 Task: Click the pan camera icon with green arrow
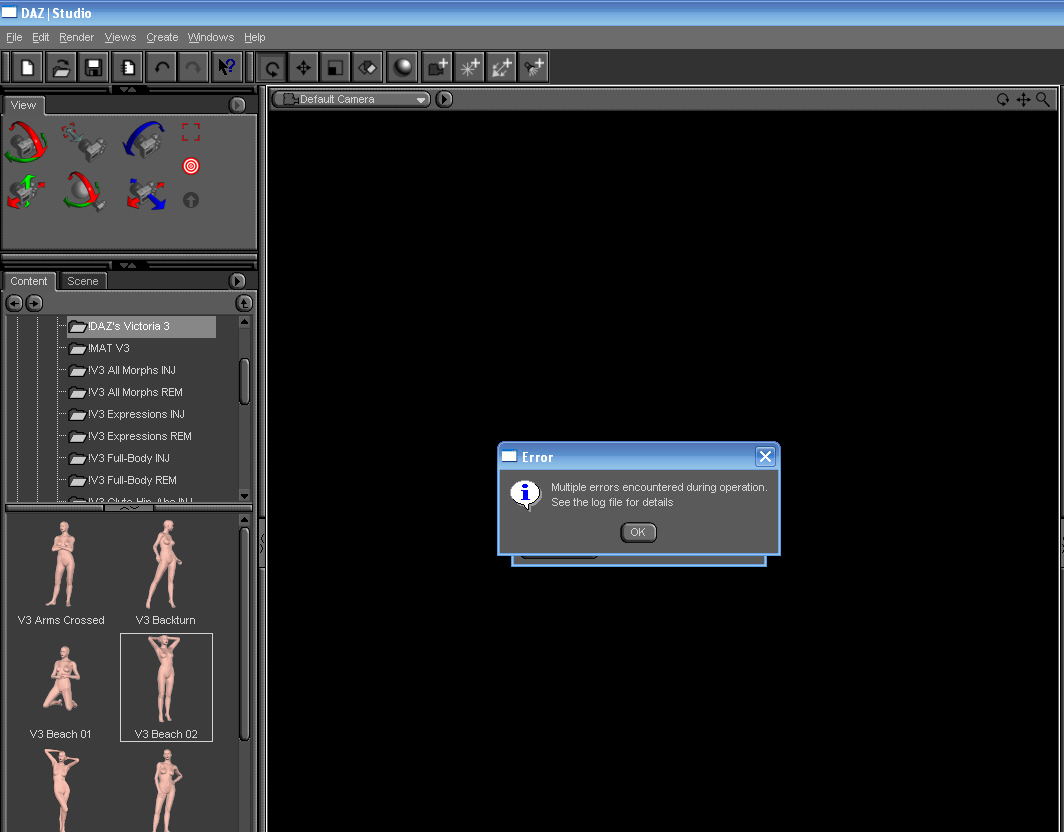26,191
